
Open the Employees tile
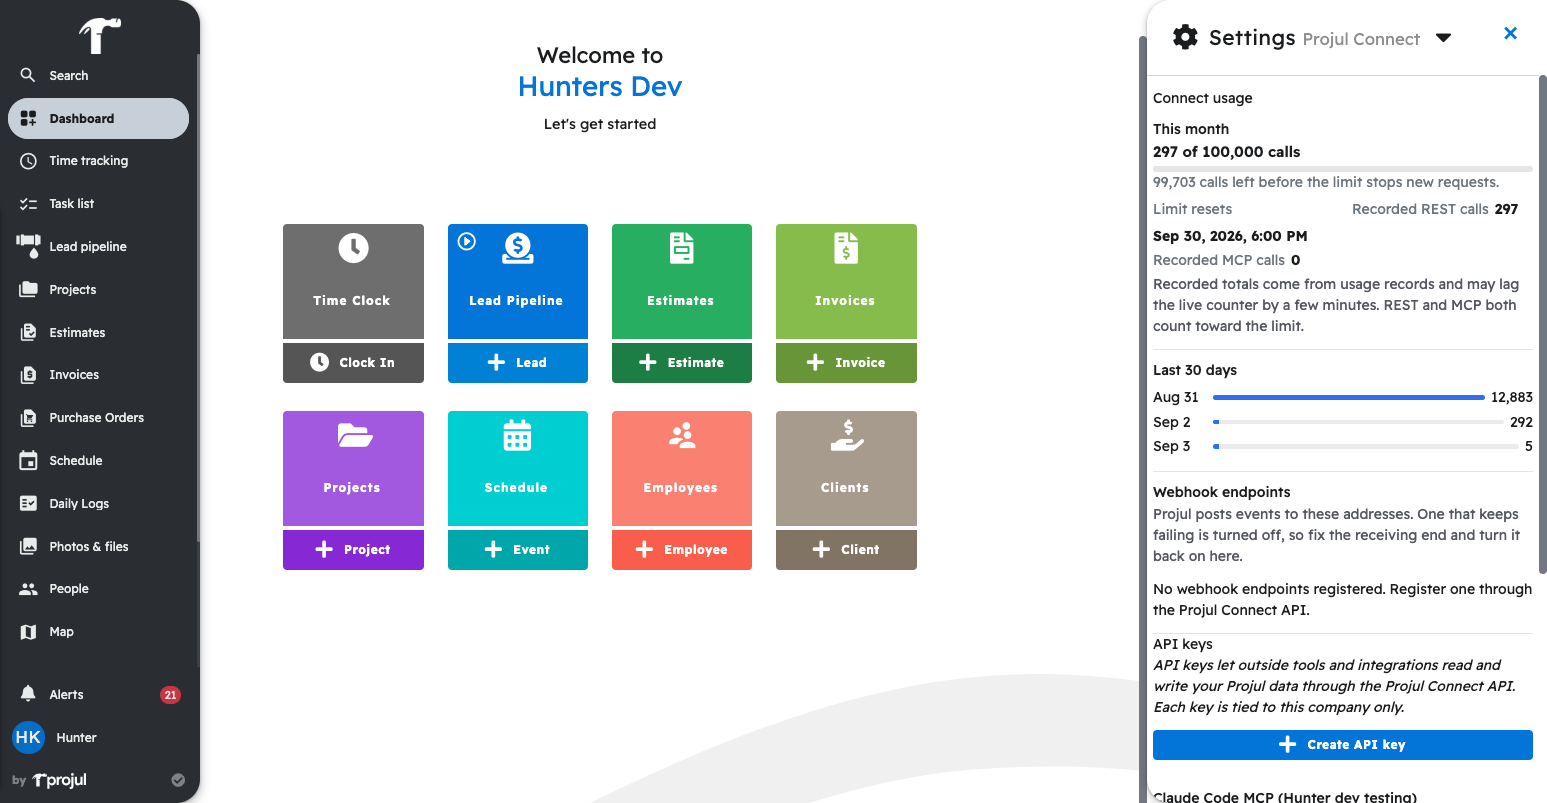click(x=681, y=468)
